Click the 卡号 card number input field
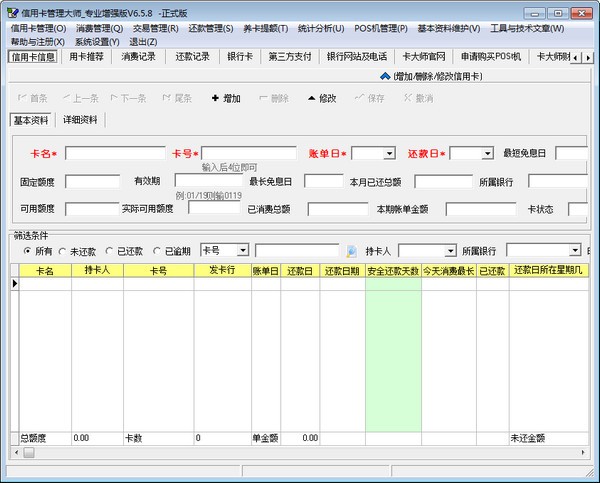The height and width of the screenshot is (483, 600). click(x=249, y=153)
